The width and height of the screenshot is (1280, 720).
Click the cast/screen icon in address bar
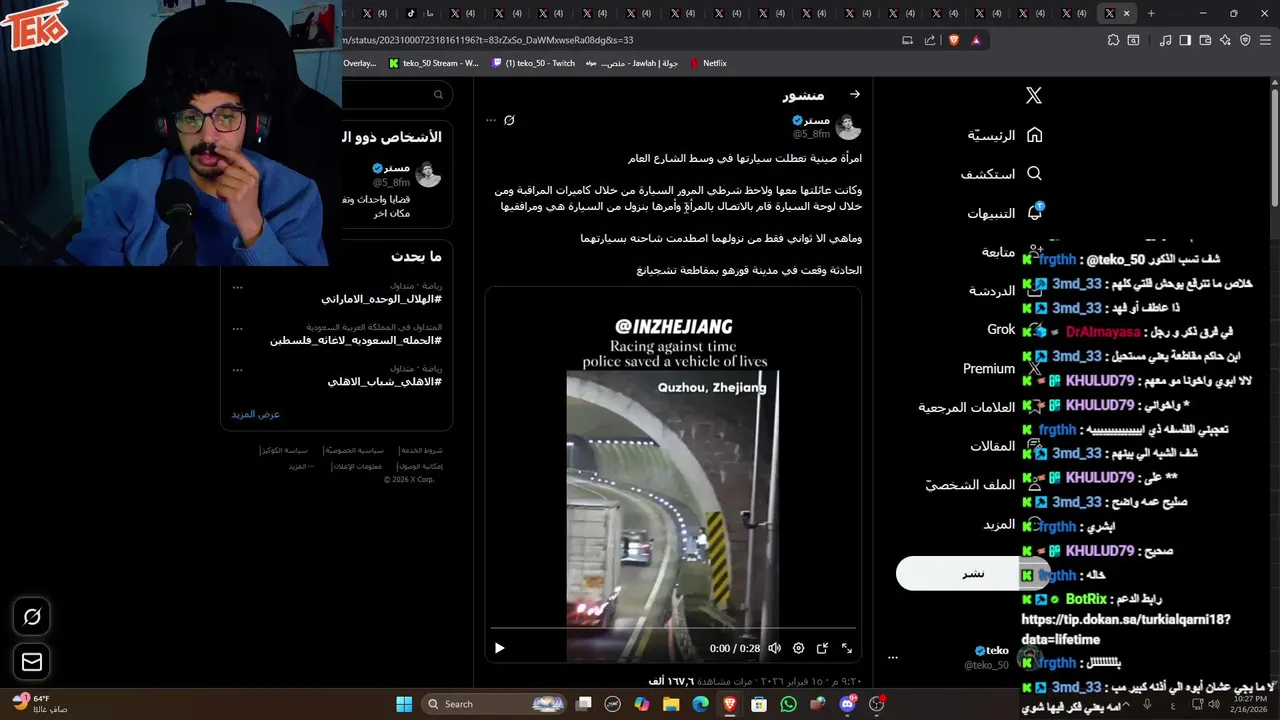pyautogui.click(x=907, y=40)
